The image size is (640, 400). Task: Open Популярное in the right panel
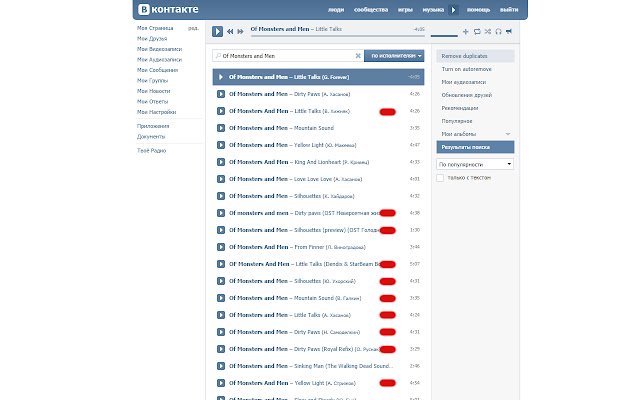tap(457, 121)
